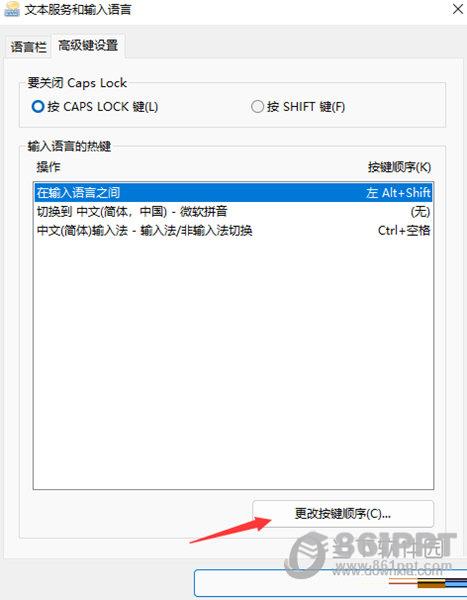Switch to the 语言栏 tab
This screenshot has width=467, height=600.
point(29,47)
